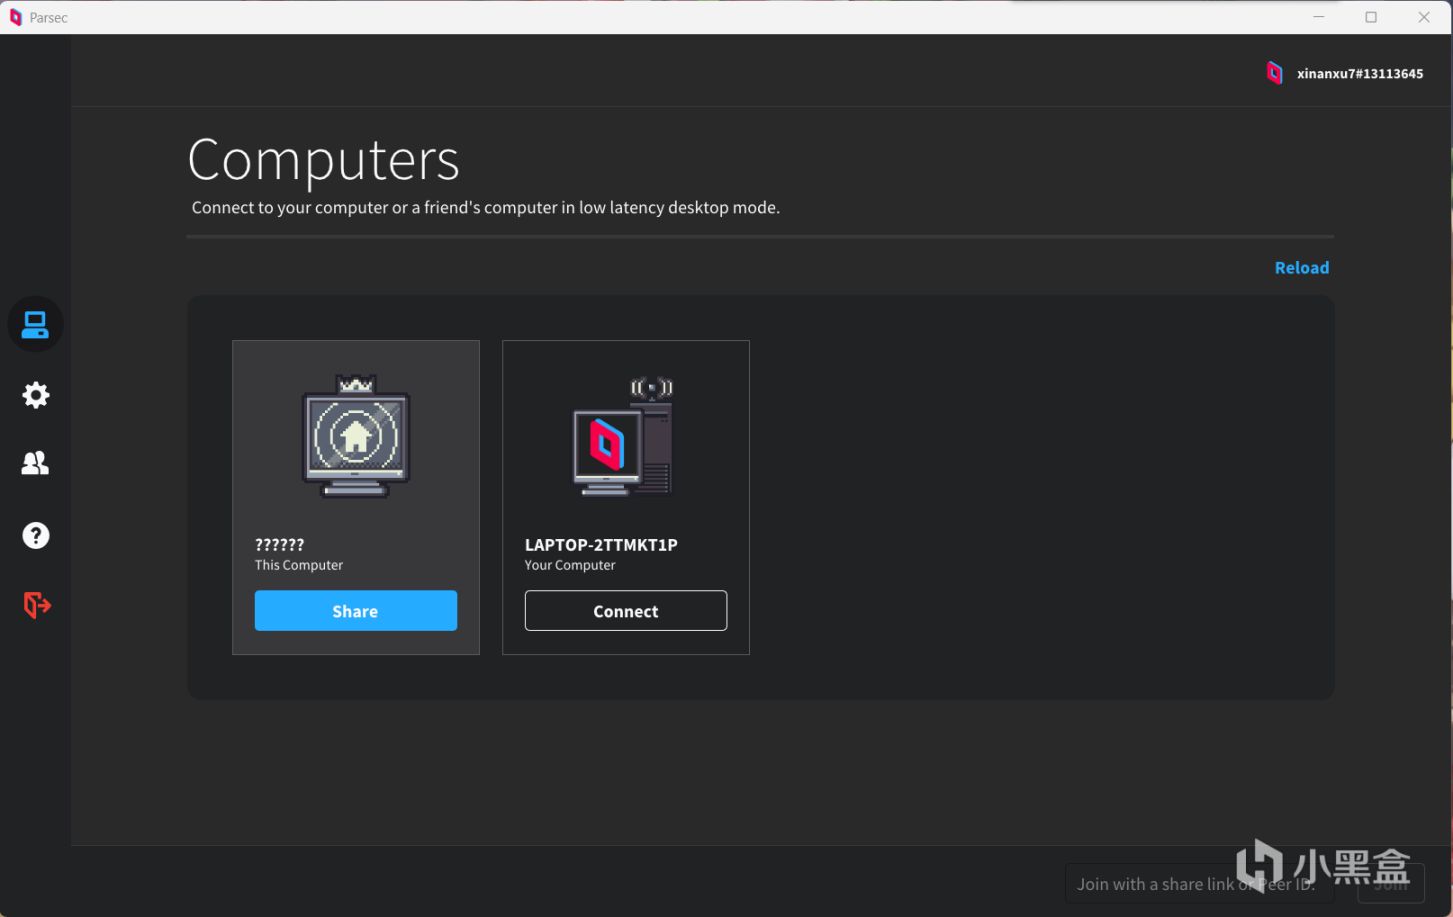This screenshot has width=1453, height=917.
Task: Select the LAPTOP-2TTMKT1P name text
Action: [601, 545]
